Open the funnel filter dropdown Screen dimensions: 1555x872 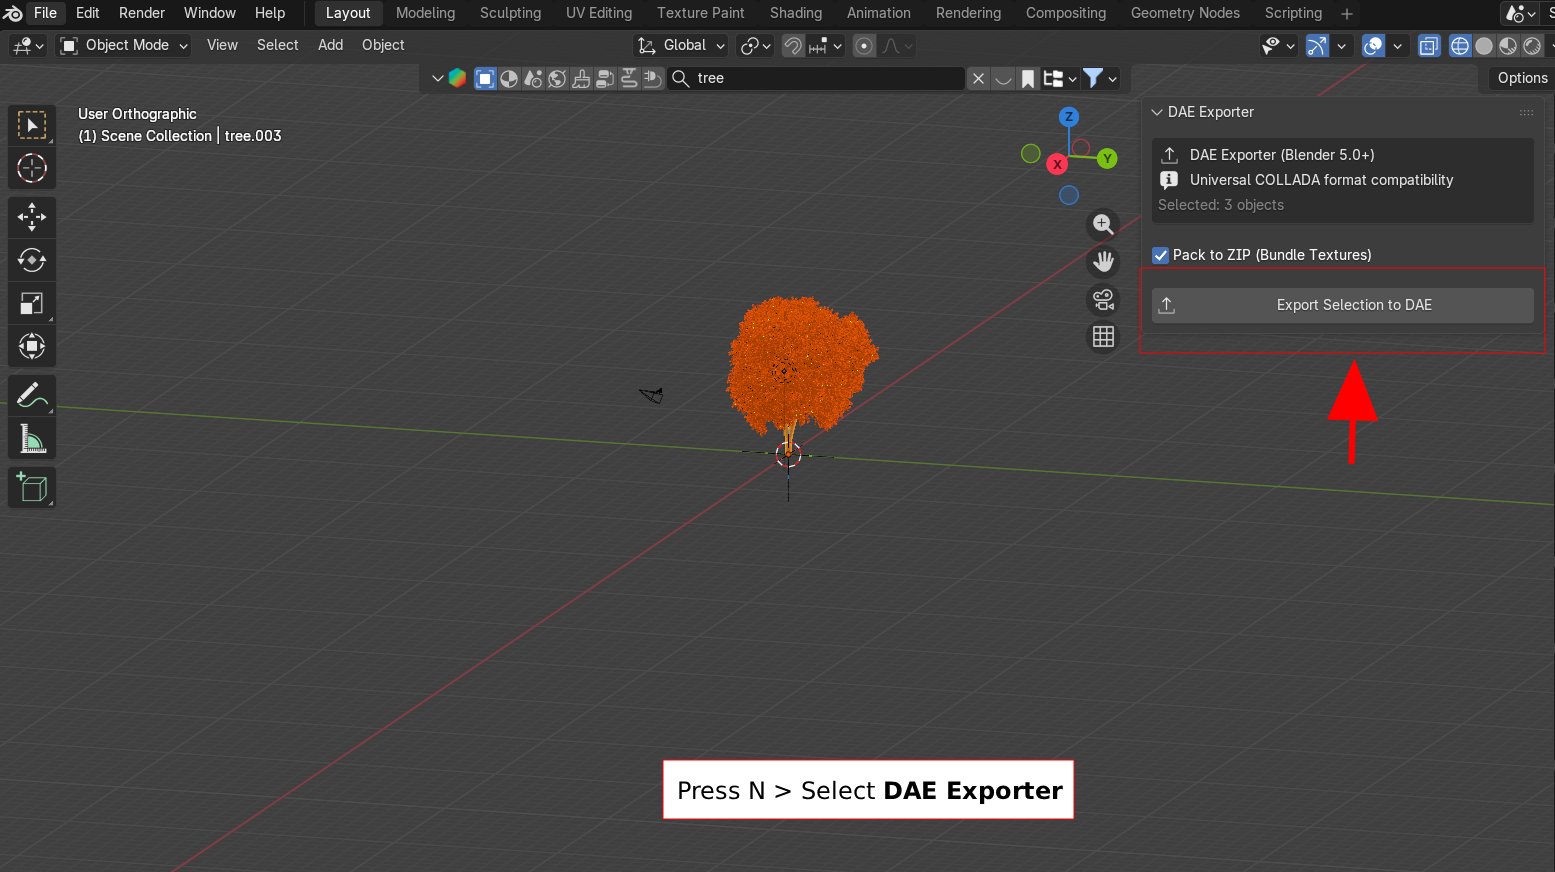coord(1099,78)
